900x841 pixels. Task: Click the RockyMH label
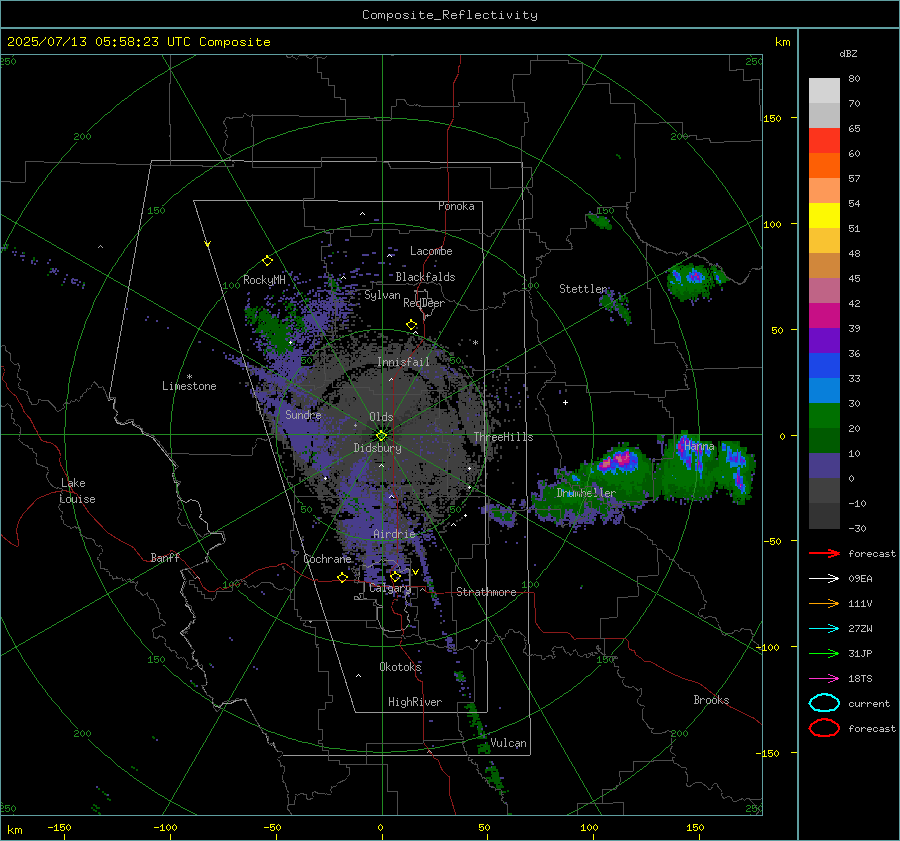[x=264, y=280]
